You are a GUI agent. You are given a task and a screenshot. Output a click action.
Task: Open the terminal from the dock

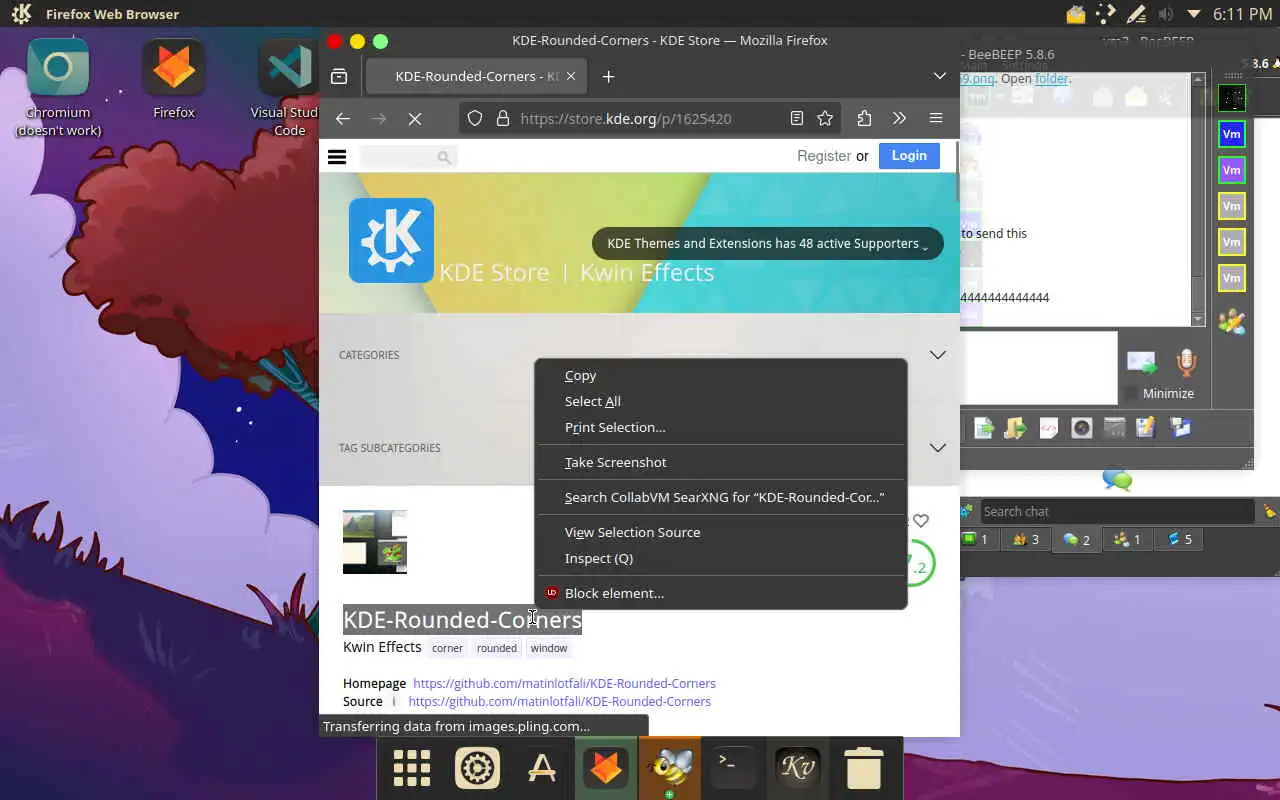click(x=734, y=768)
